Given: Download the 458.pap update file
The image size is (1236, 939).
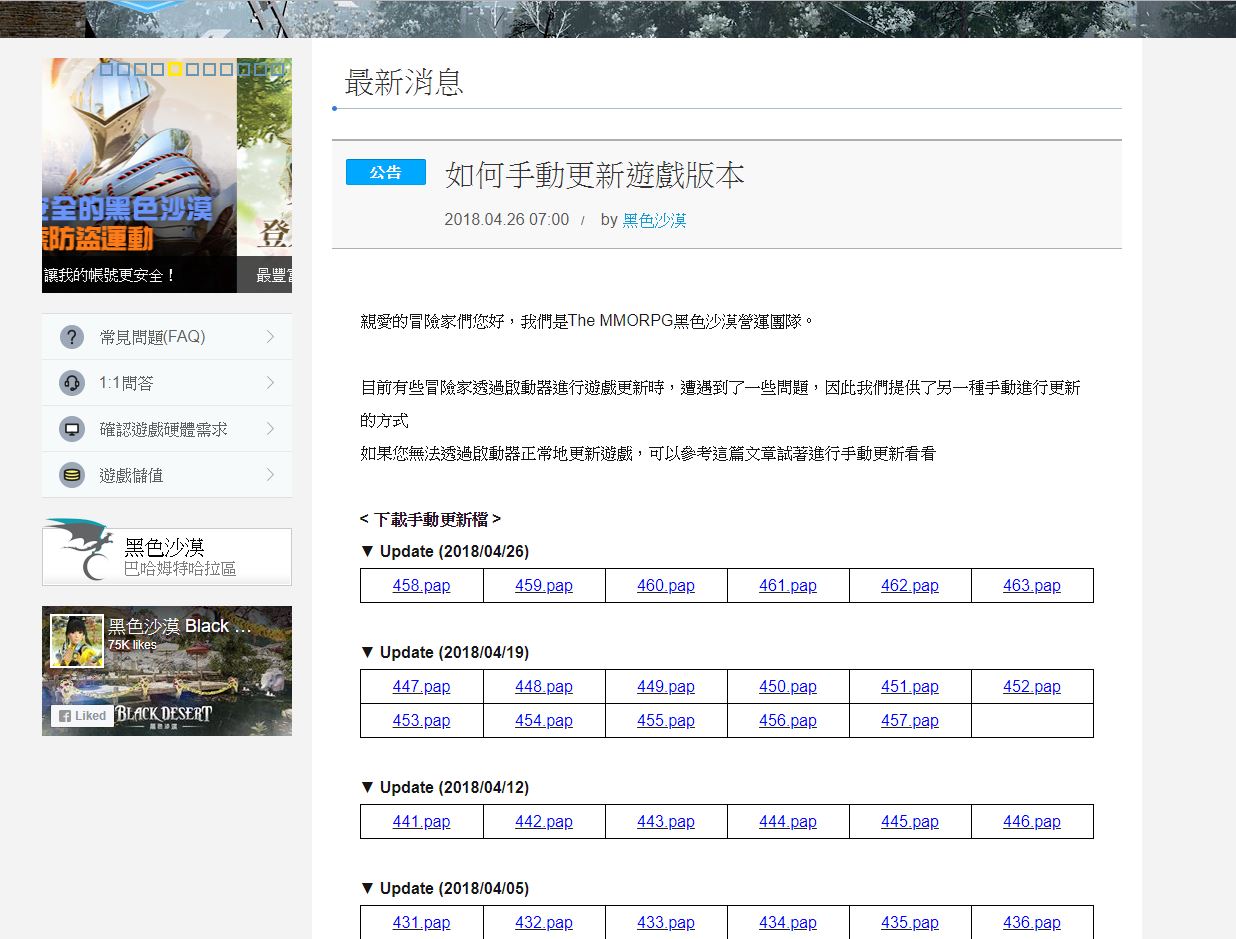Looking at the screenshot, I should tap(422, 586).
